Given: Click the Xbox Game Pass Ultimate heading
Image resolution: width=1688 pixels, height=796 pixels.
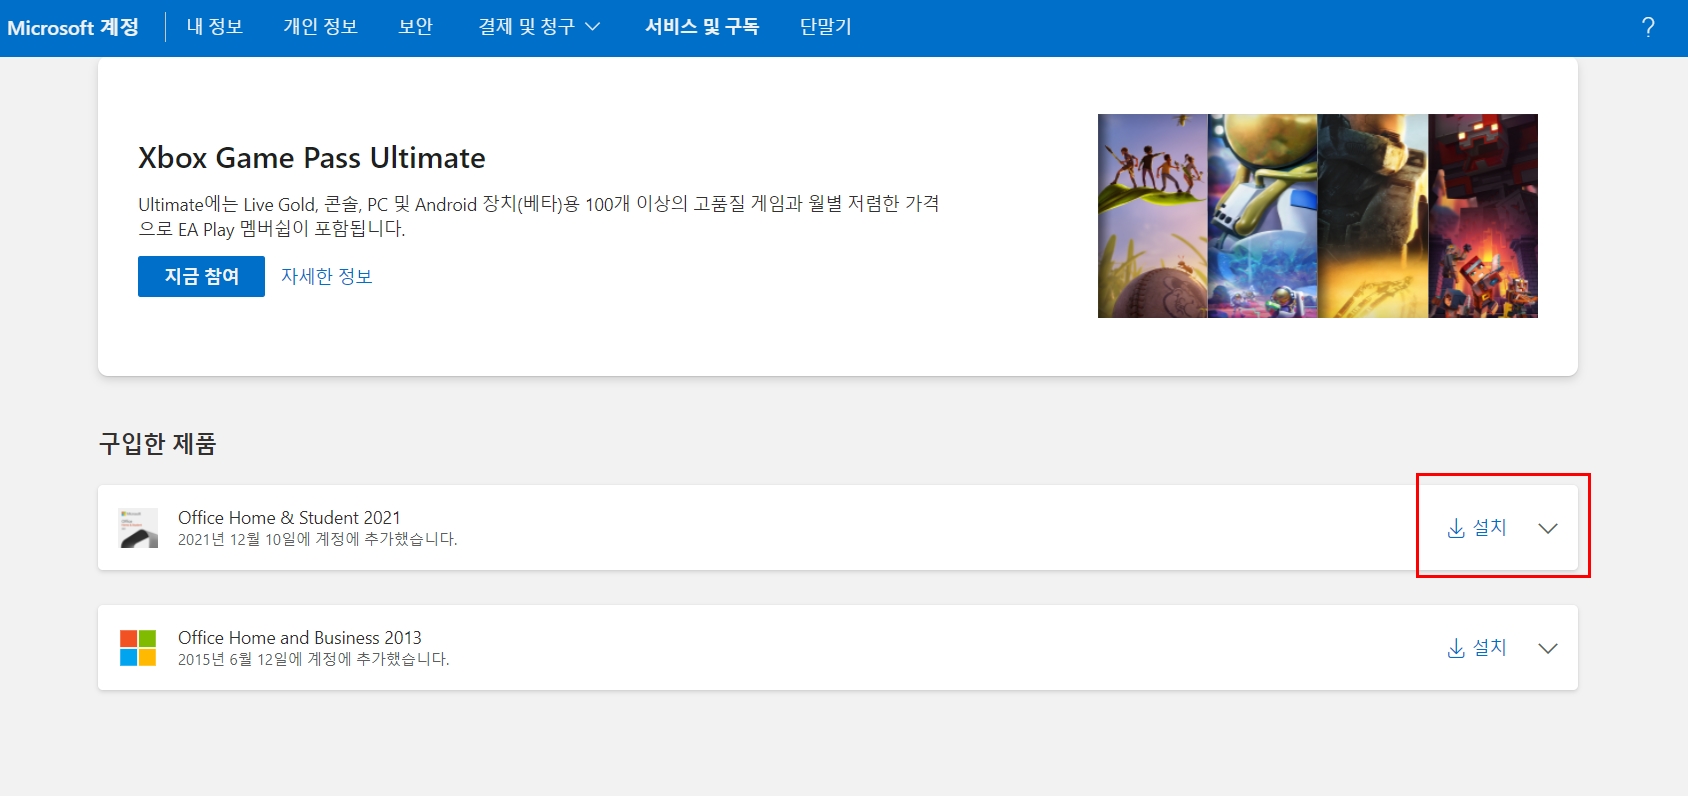Looking at the screenshot, I should (312, 158).
